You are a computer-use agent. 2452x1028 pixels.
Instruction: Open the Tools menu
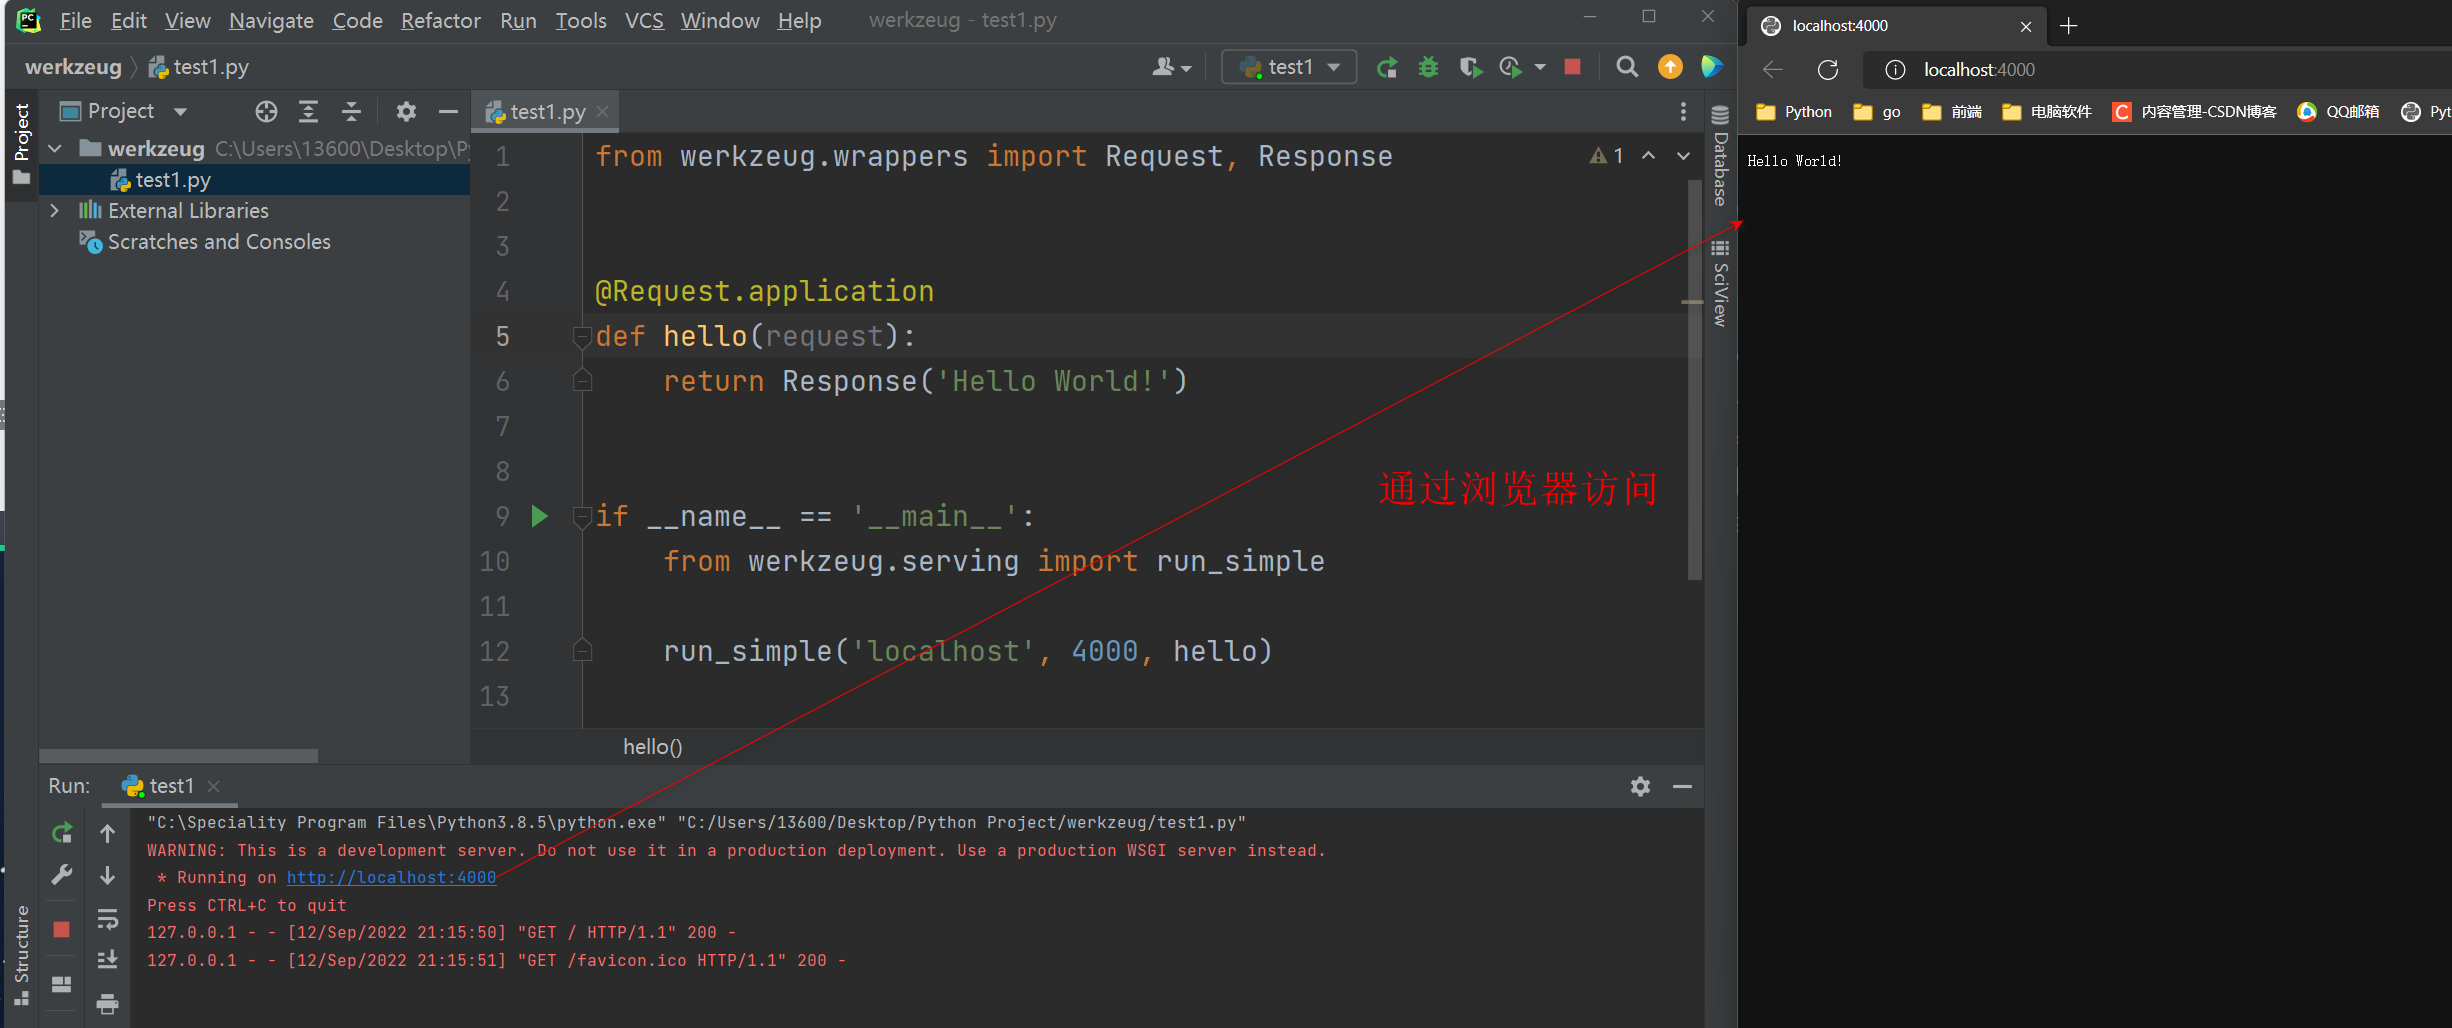(581, 20)
